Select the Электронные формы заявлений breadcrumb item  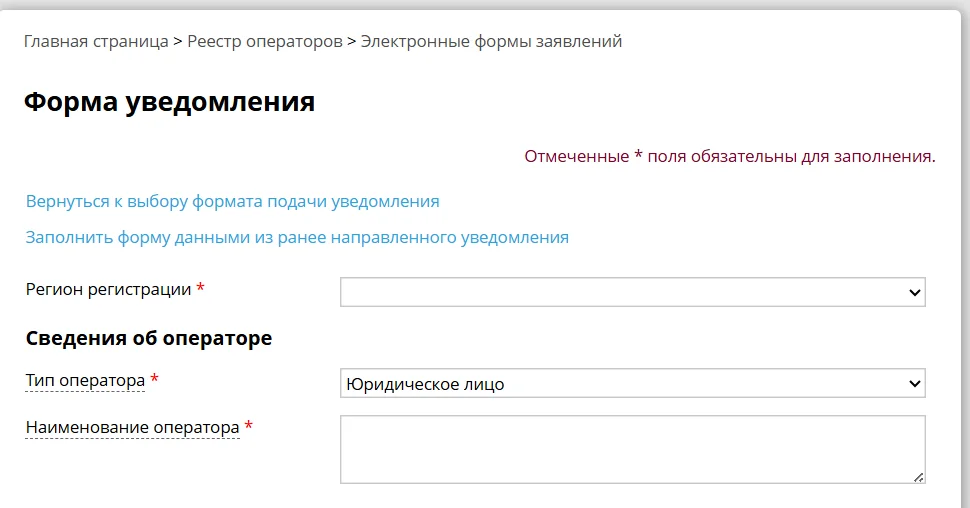(x=491, y=41)
